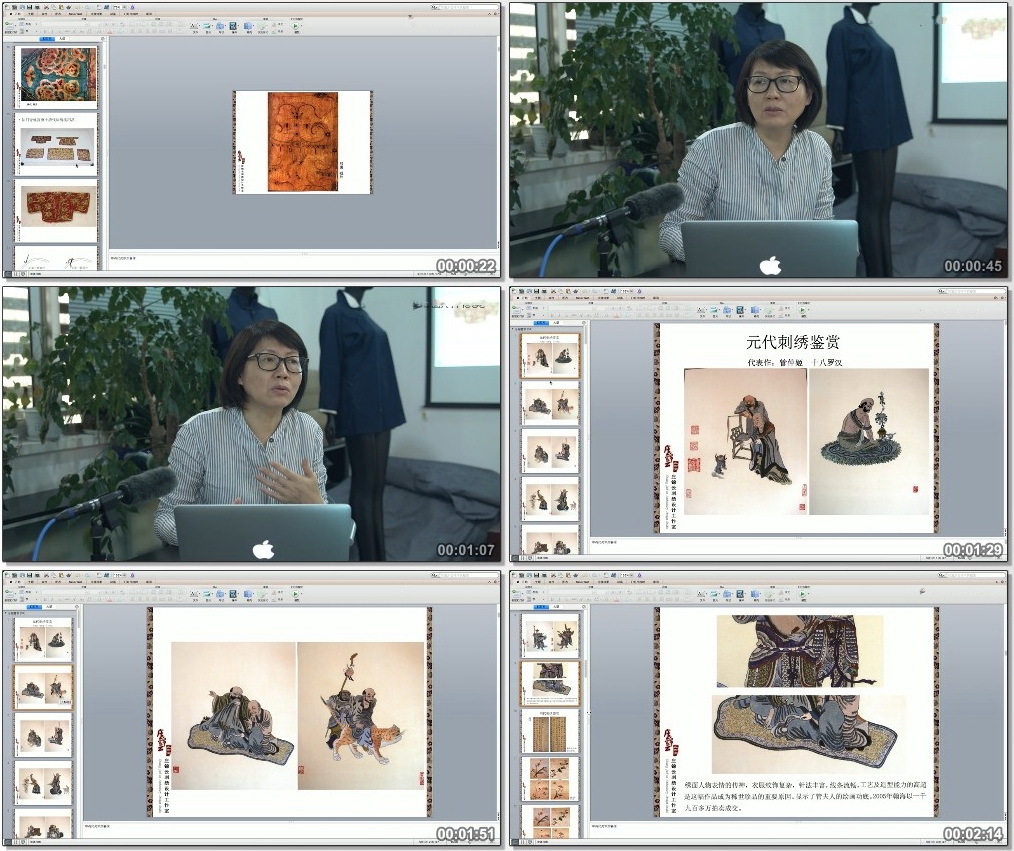The height and width of the screenshot is (851, 1014).
Task: Click search field in 00:02:14 frame toolbar
Action: (x=974, y=575)
